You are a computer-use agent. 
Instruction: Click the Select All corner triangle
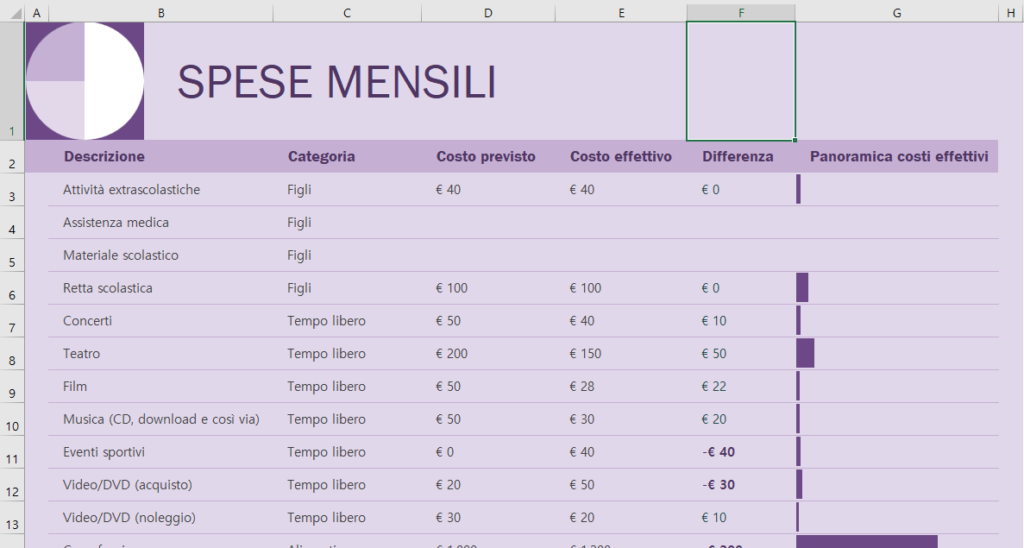14,14
